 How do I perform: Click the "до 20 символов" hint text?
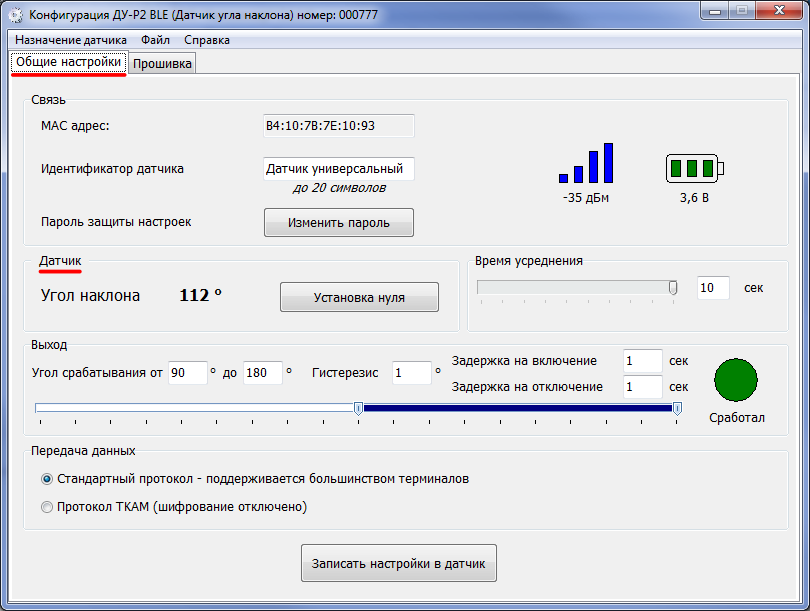pyautogui.click(x=339, y=188)
